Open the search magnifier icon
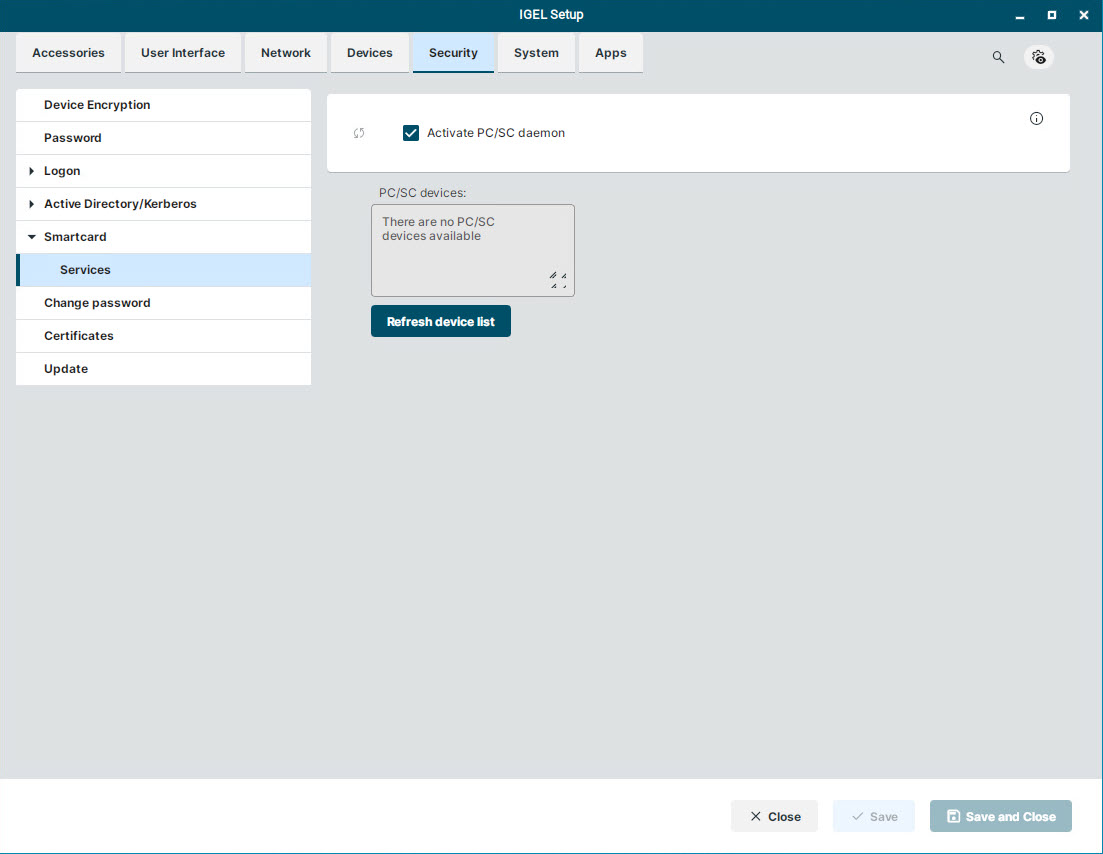 click(998, 57)
